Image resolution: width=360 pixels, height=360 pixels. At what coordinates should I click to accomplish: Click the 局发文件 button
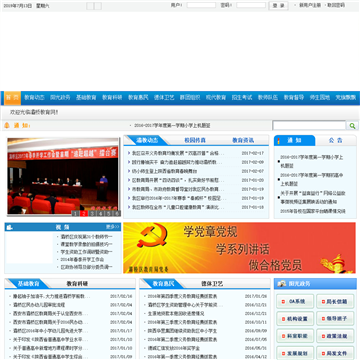tap(335, 353)
